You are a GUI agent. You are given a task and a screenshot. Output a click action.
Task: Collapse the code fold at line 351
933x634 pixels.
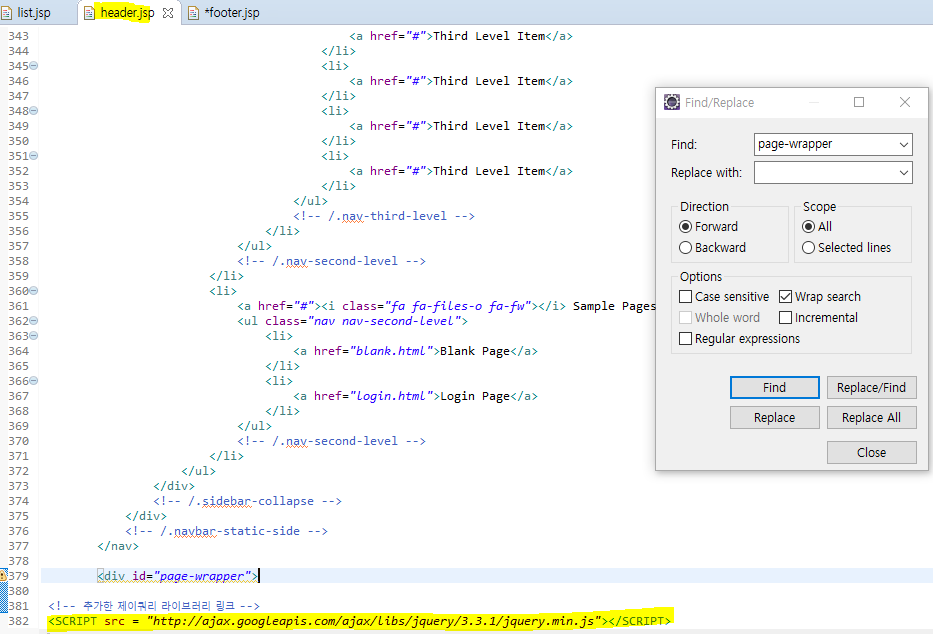point(34,156)
